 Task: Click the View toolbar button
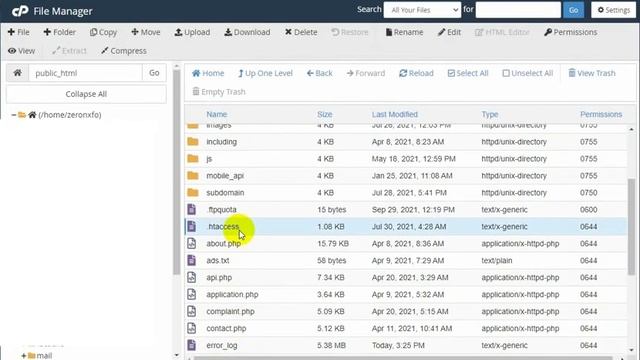(22, 51)
